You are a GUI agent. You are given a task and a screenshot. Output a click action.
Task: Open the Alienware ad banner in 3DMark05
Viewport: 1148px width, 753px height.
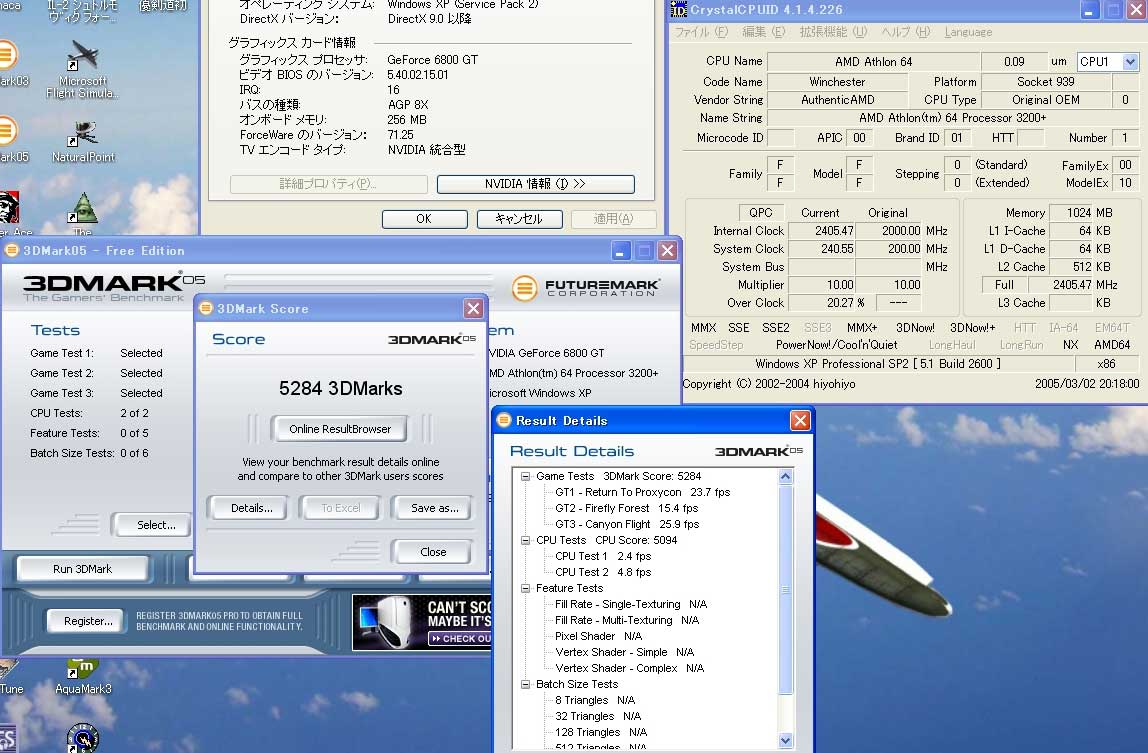tap(422, 623)
